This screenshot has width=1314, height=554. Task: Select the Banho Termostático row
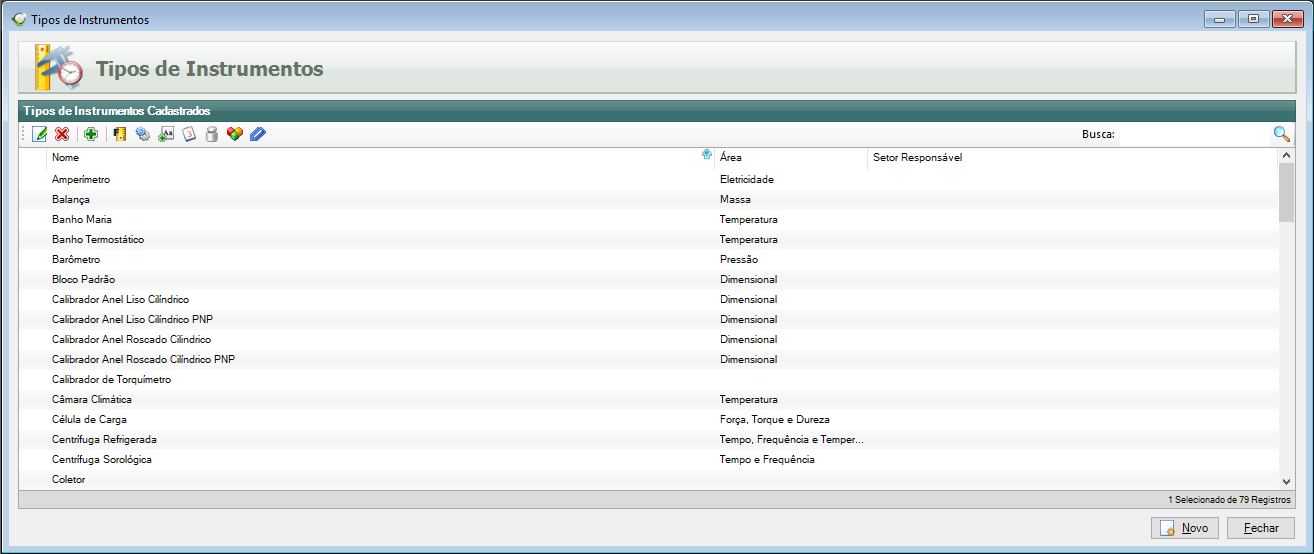click(648, 240)
